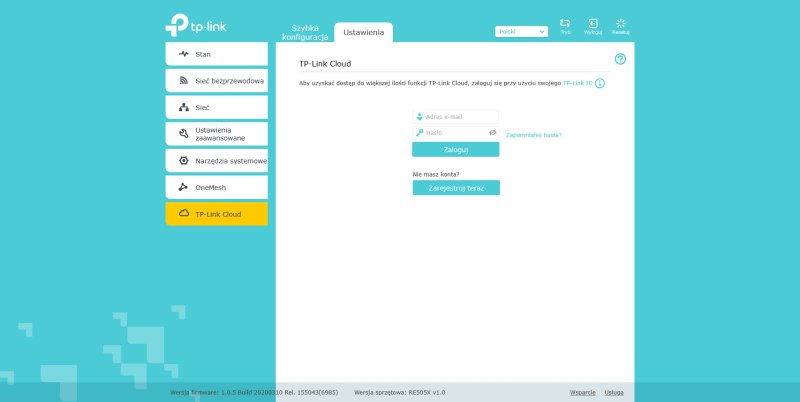800x402 pixels.
Task: Open the Stan menu item
Action: 216,54
